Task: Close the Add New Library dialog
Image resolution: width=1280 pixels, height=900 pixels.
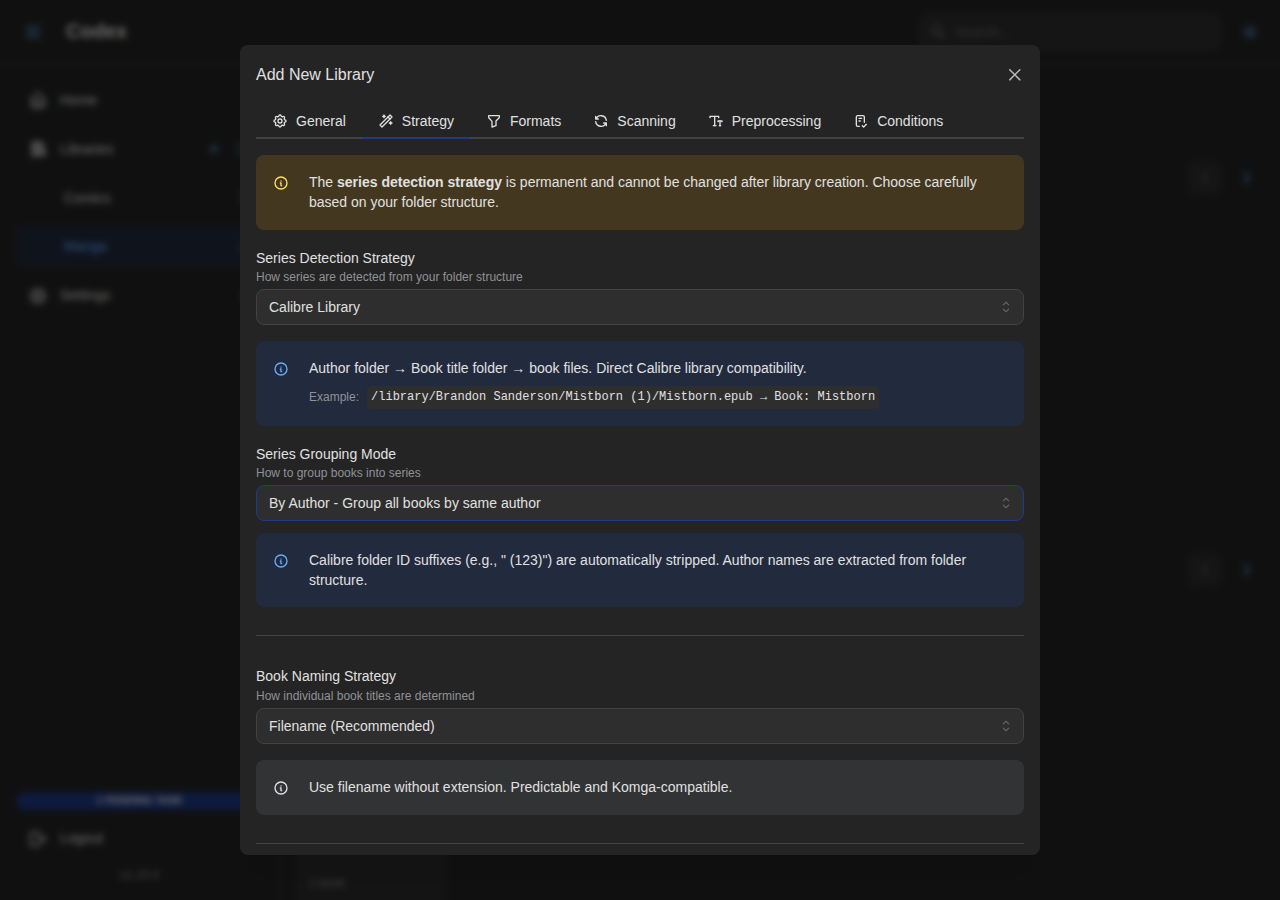Action: tap(1014, 75)
